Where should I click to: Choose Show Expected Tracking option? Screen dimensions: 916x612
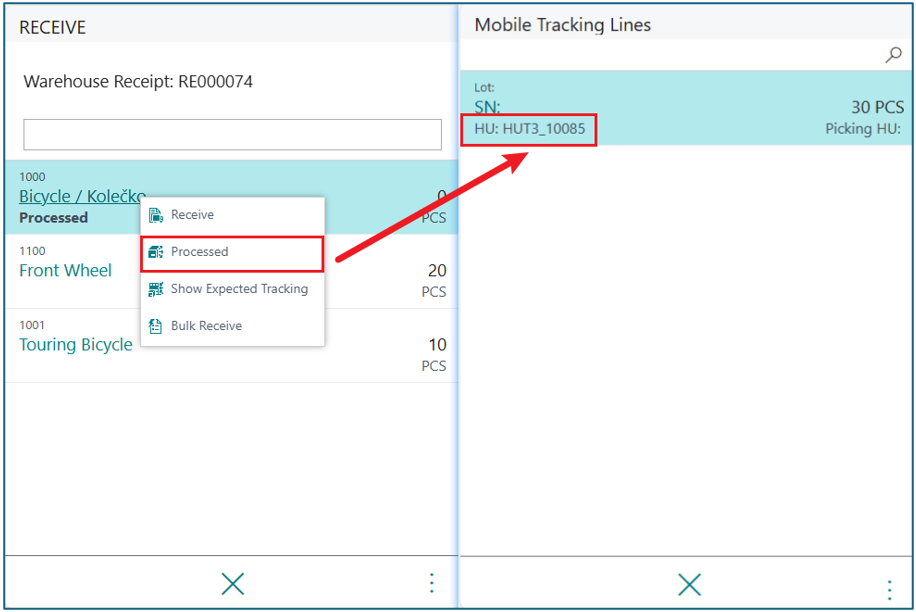[x=239, y=289]
